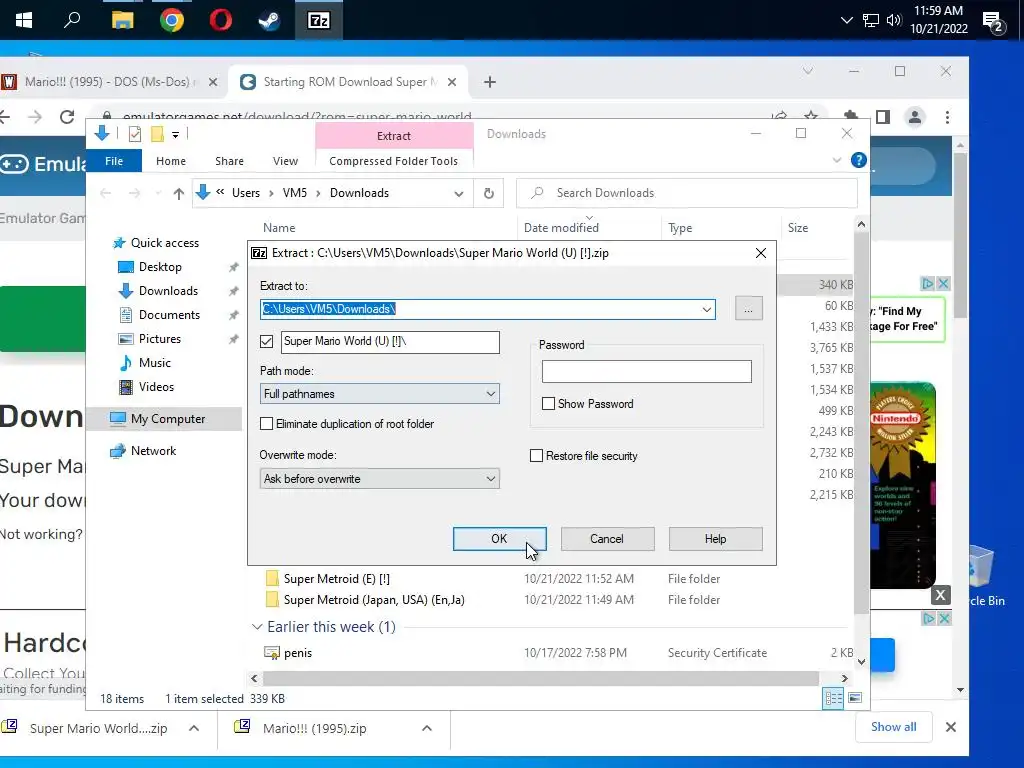Open the address bar history dropdown
The height and width of the screenshot is (768, 1024).
coord(458,193)
